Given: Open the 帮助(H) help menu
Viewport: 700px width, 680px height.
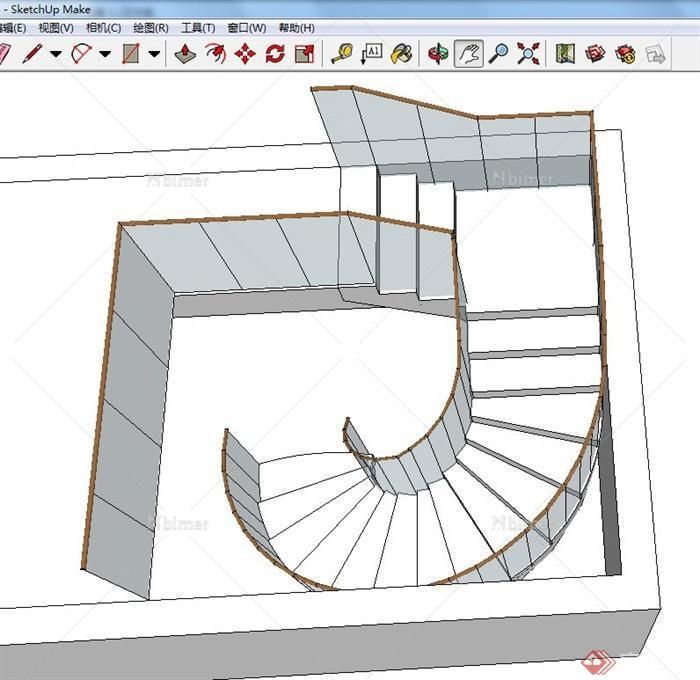Looking at the screenshot, I should click(x=296, y=28).
